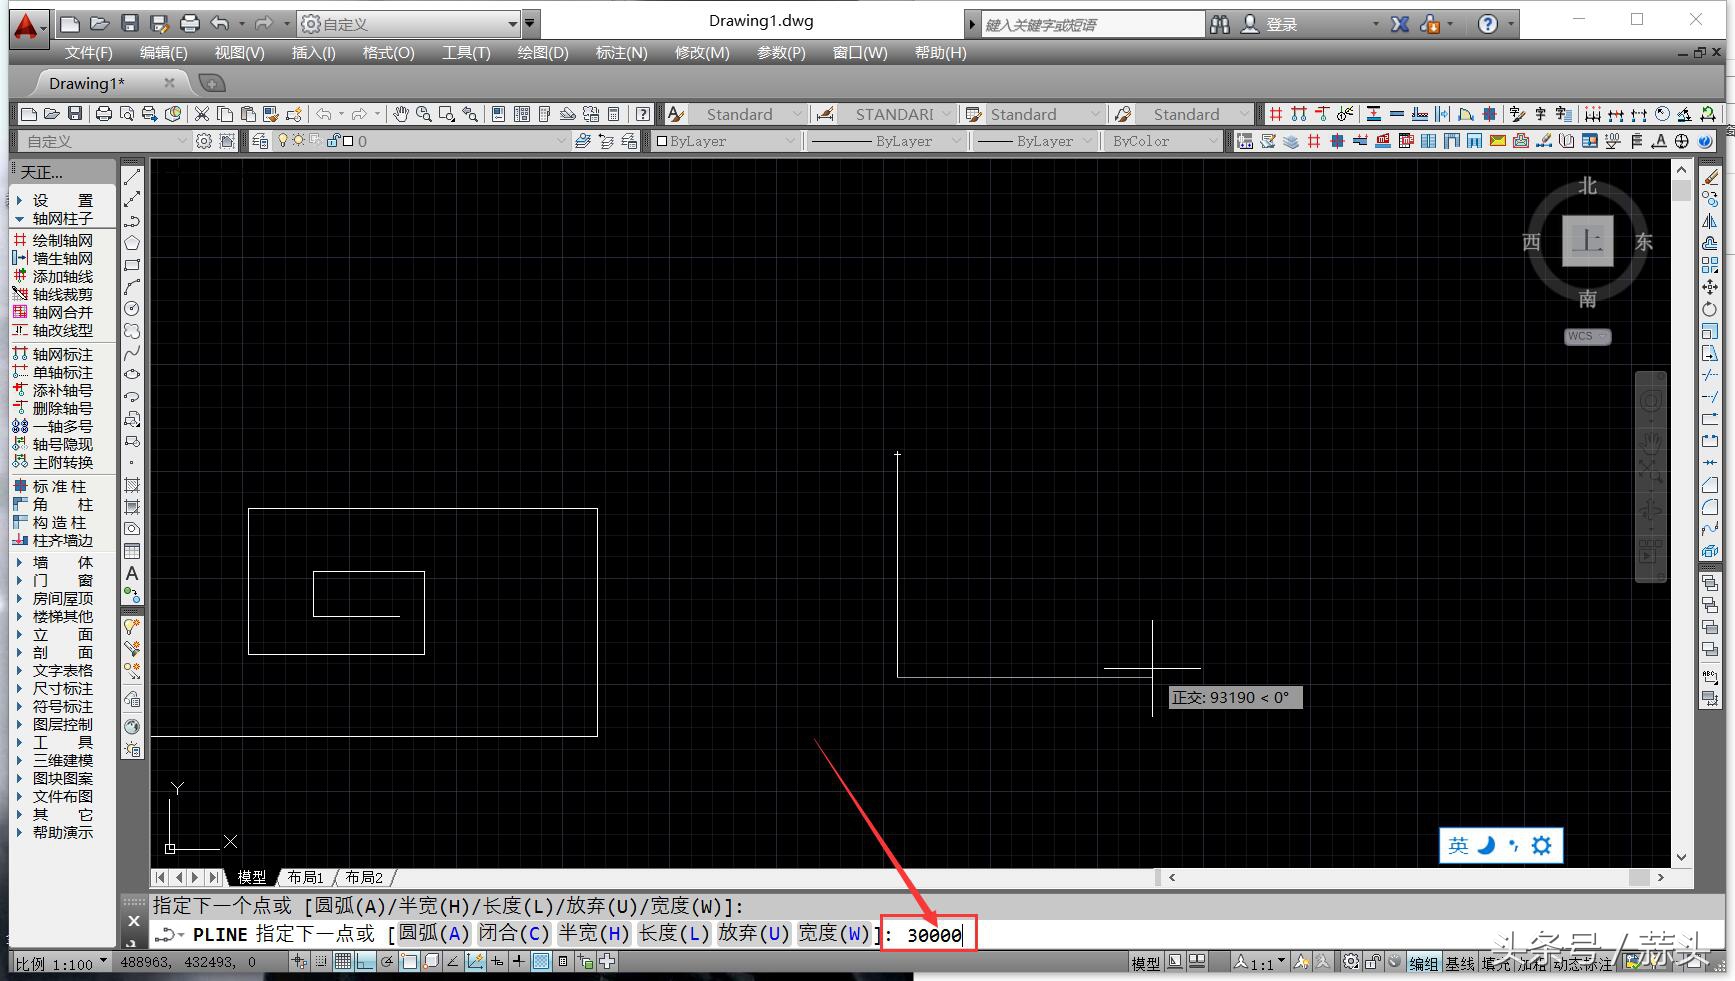Open the 修改(M) menu

702,53
